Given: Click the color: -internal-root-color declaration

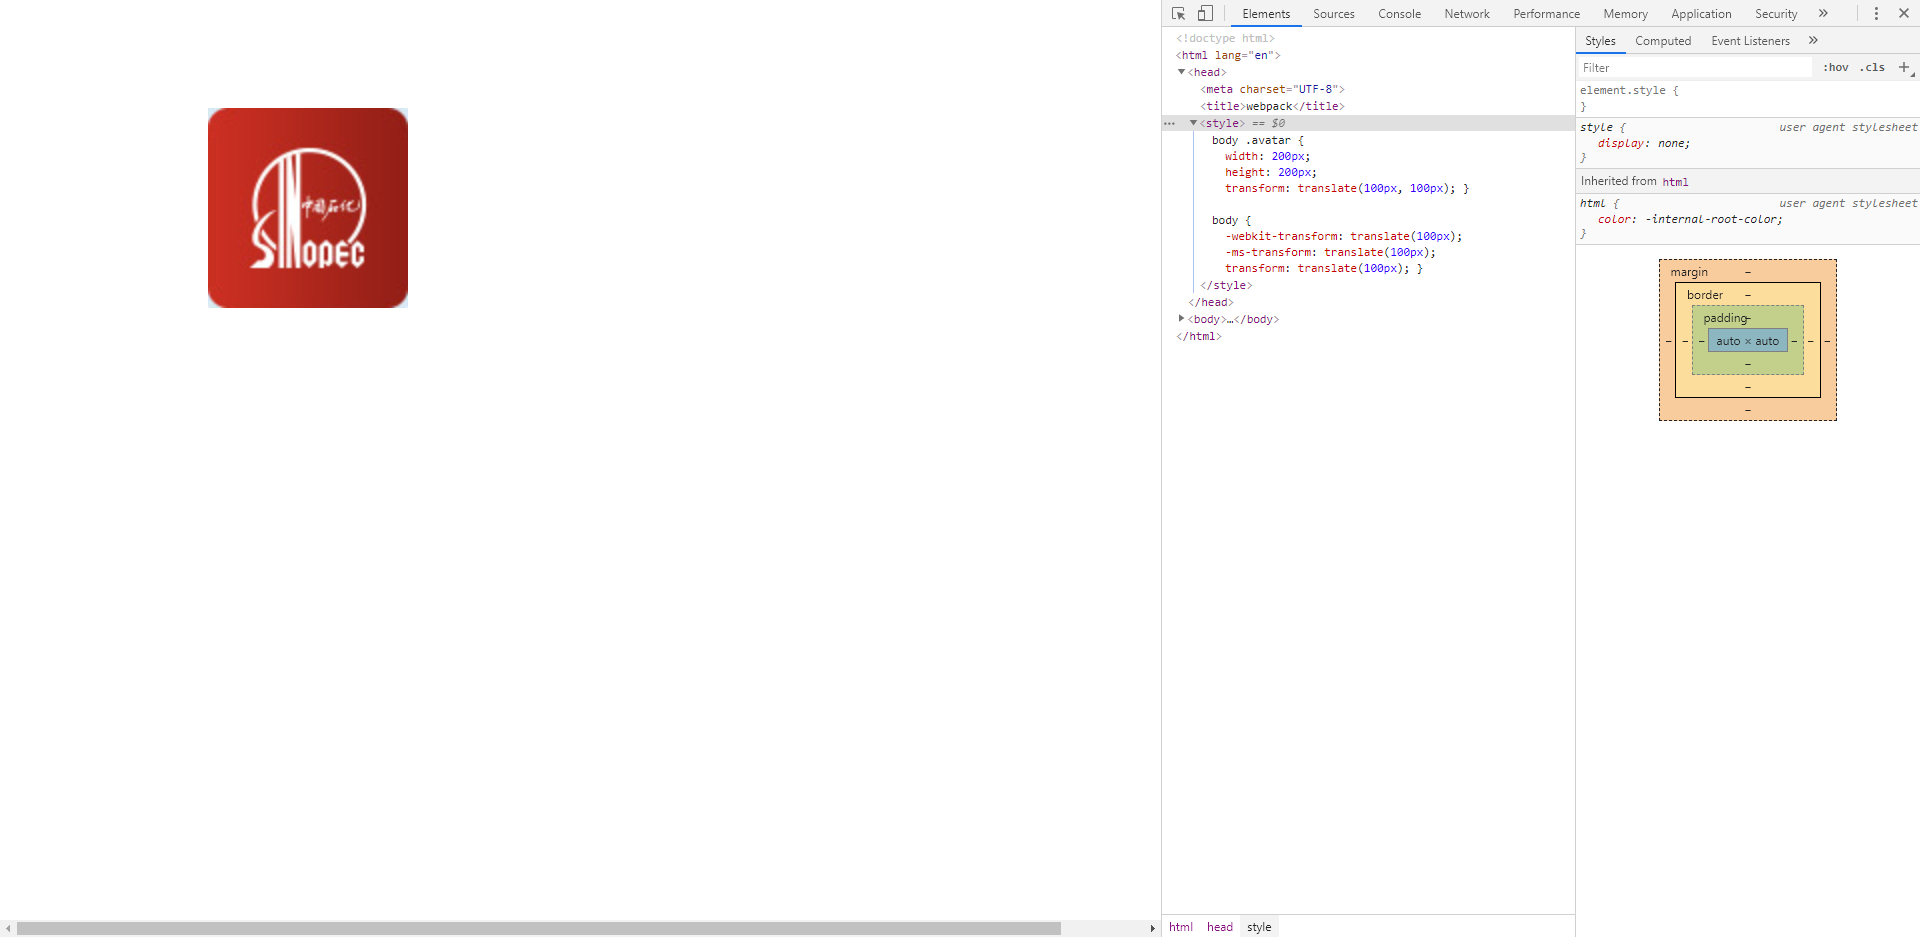Looking at the screenshot, I should [1690, 220].
